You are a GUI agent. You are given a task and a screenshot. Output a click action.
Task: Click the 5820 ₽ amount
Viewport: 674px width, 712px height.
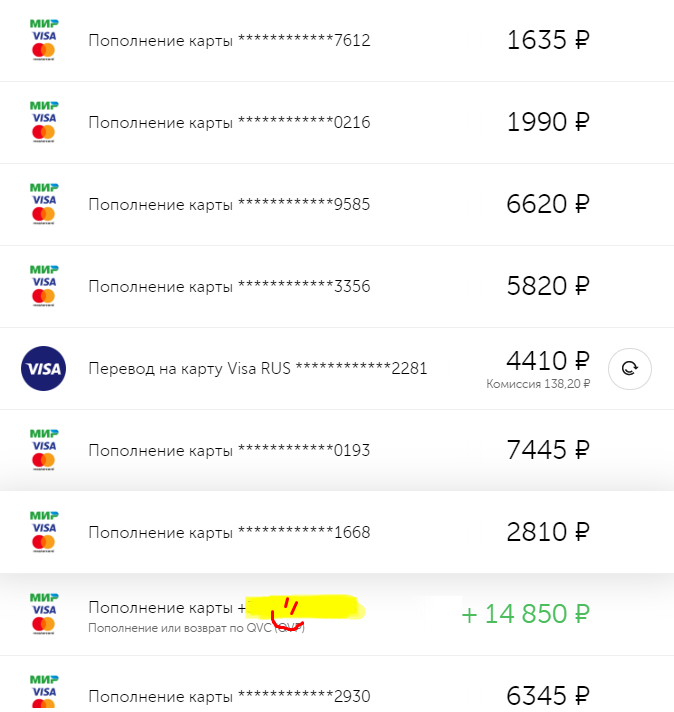(x=548, y=286)
